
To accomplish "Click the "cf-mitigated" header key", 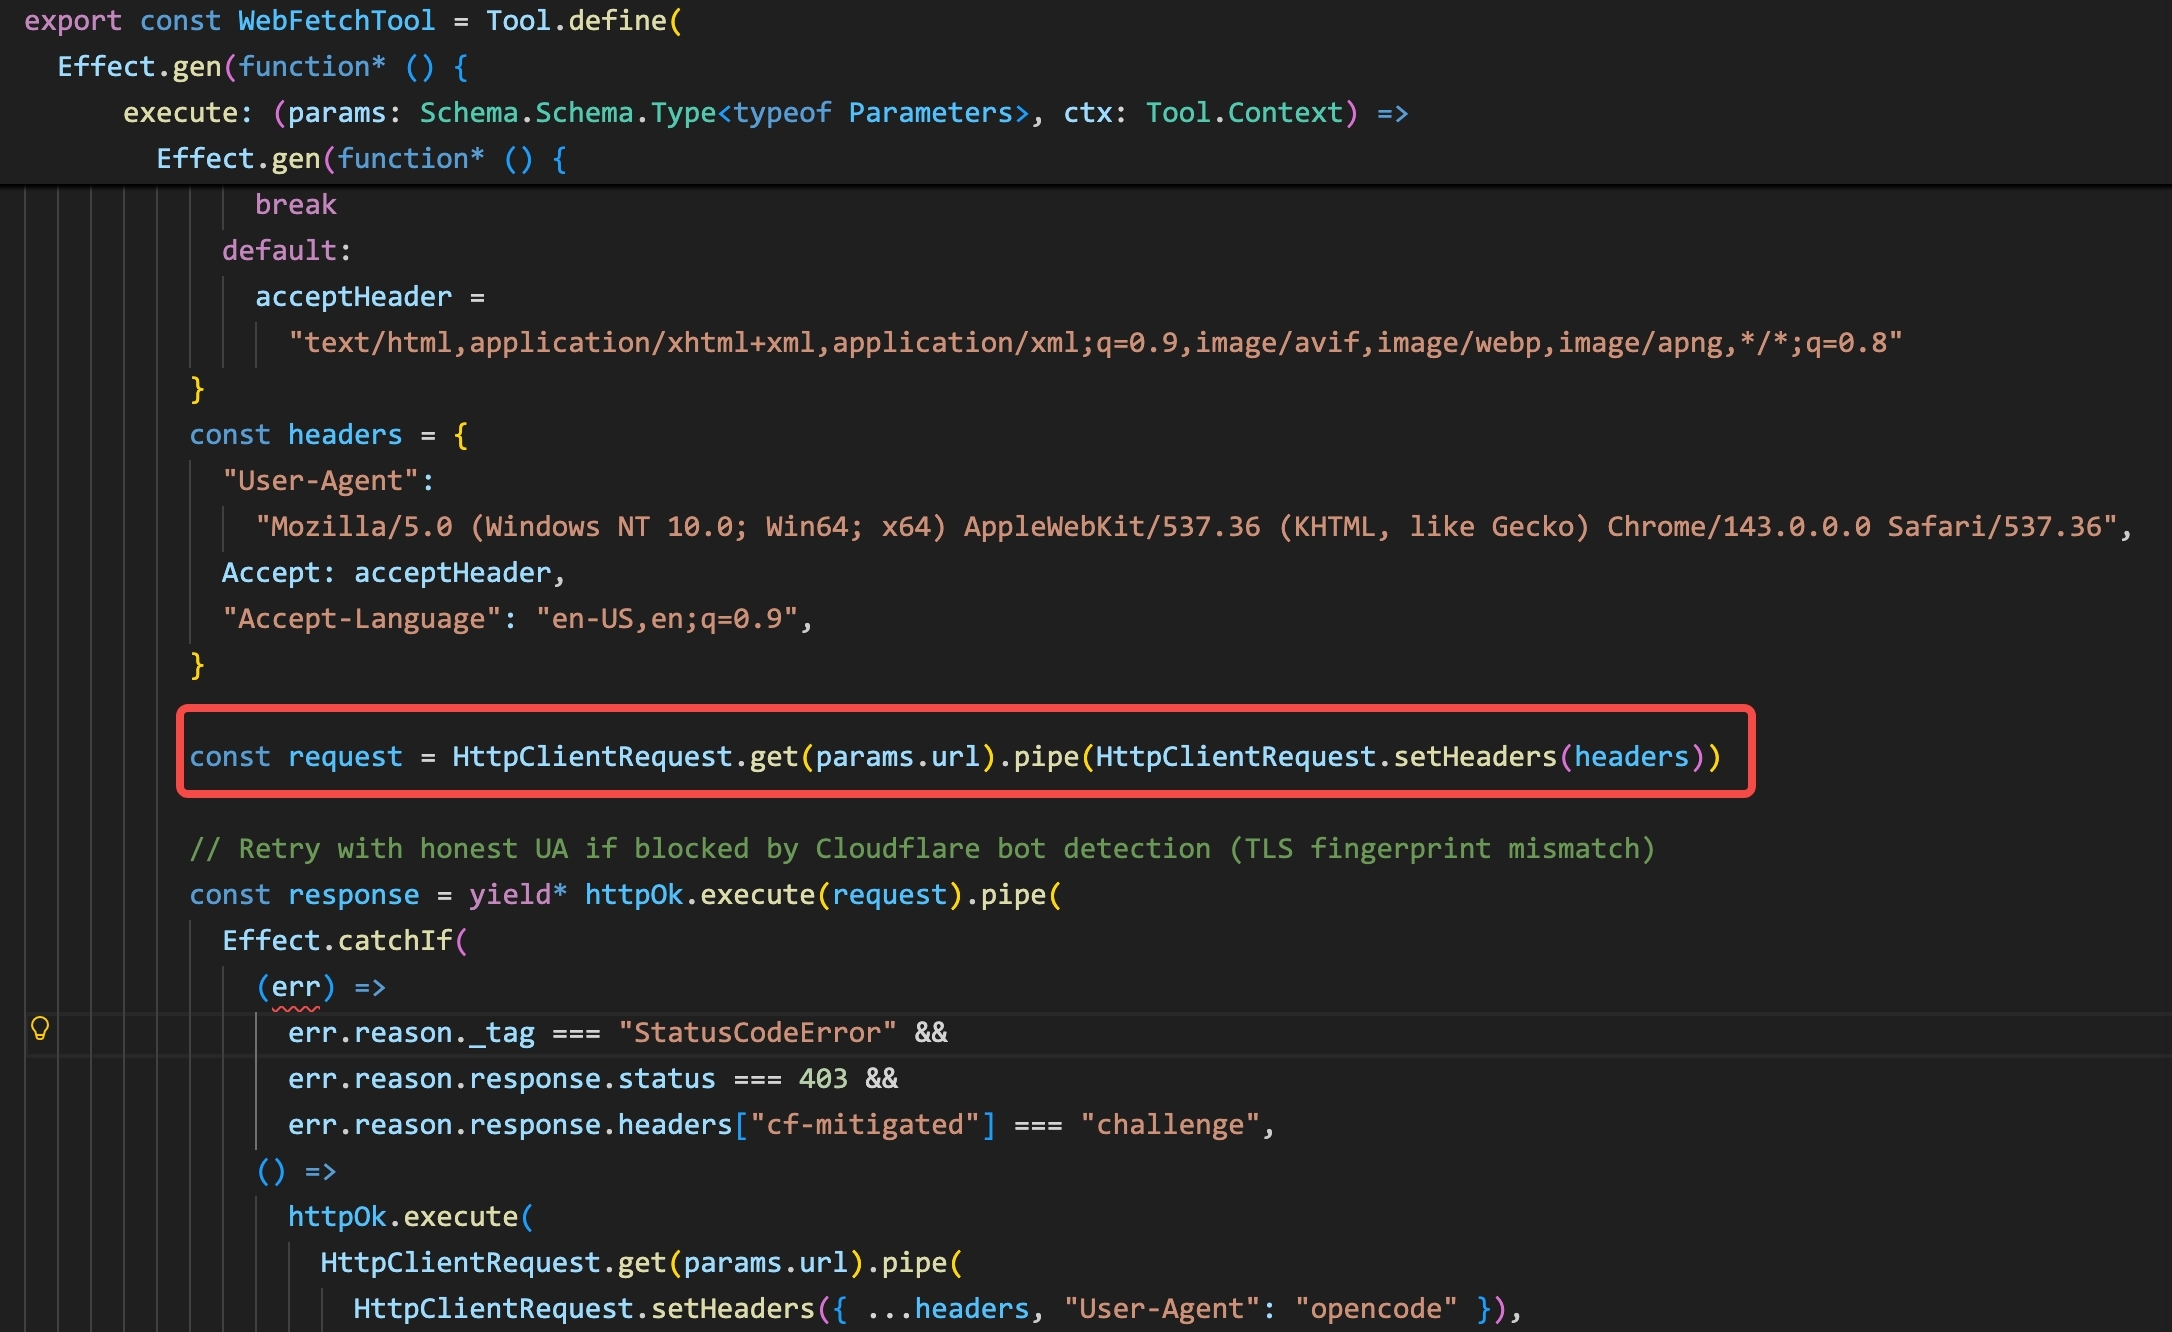I will [x=864, y=1125].
